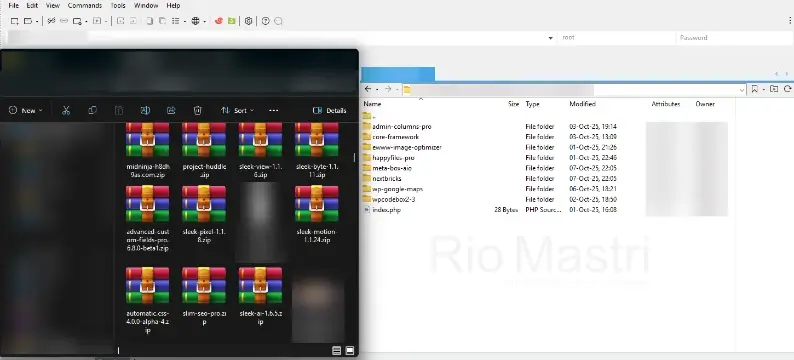Click the Rename icon in Explorer
Screen dimensions: 794x360
145,110
